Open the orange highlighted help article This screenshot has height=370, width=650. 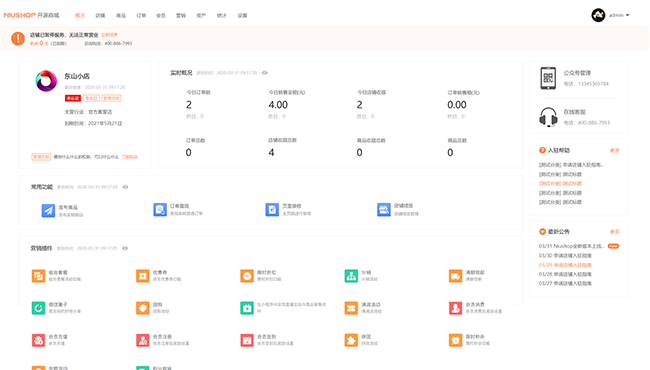[560, 184]
